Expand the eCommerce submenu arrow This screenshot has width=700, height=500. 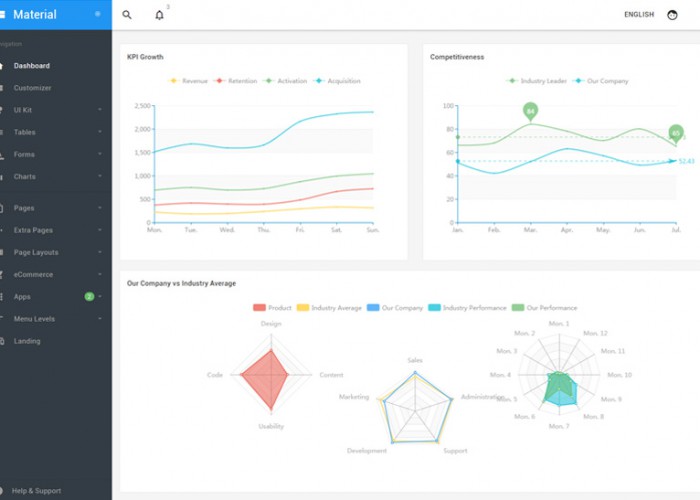[100, 274]
